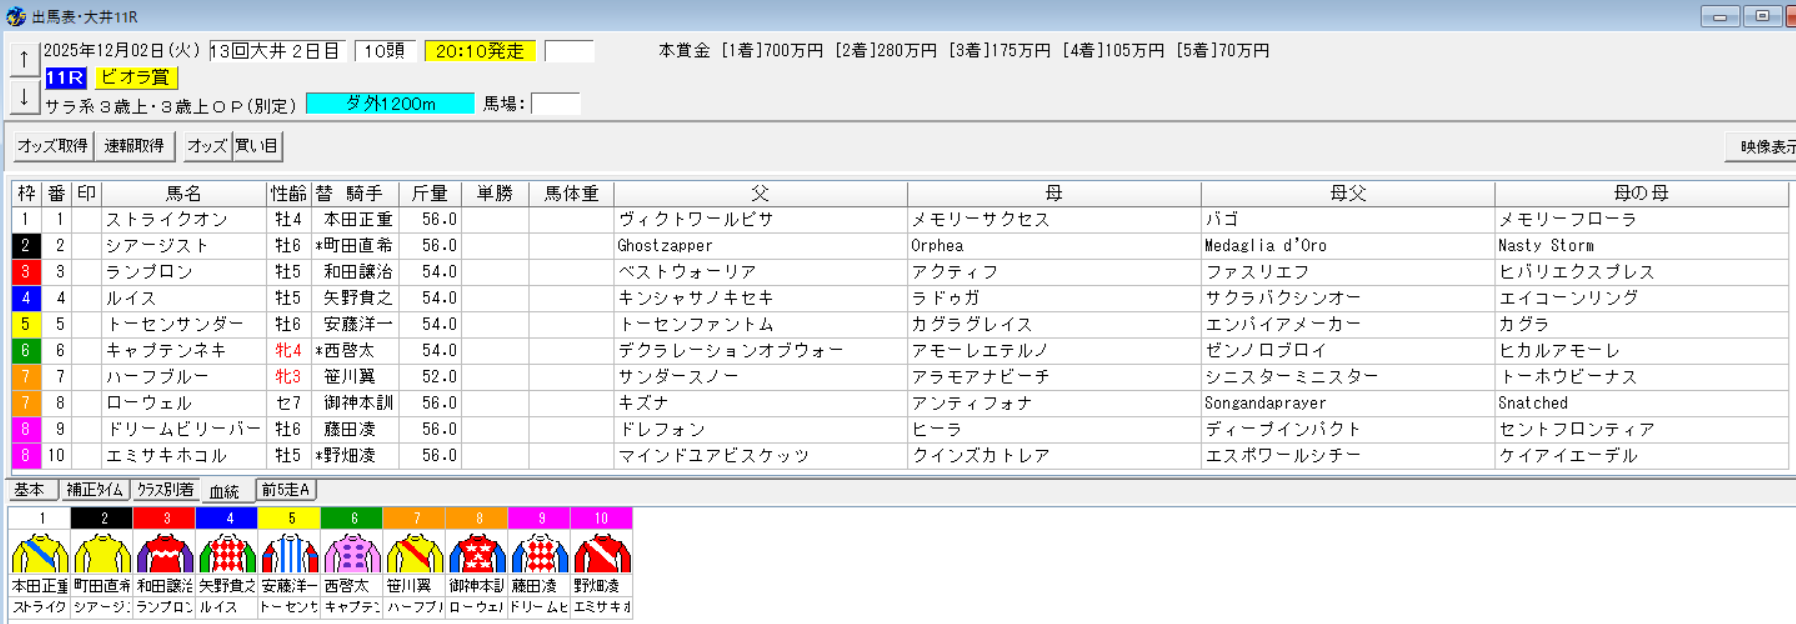
Task: Click jockey silk icon for horse number 1
Action: [40, 553]
